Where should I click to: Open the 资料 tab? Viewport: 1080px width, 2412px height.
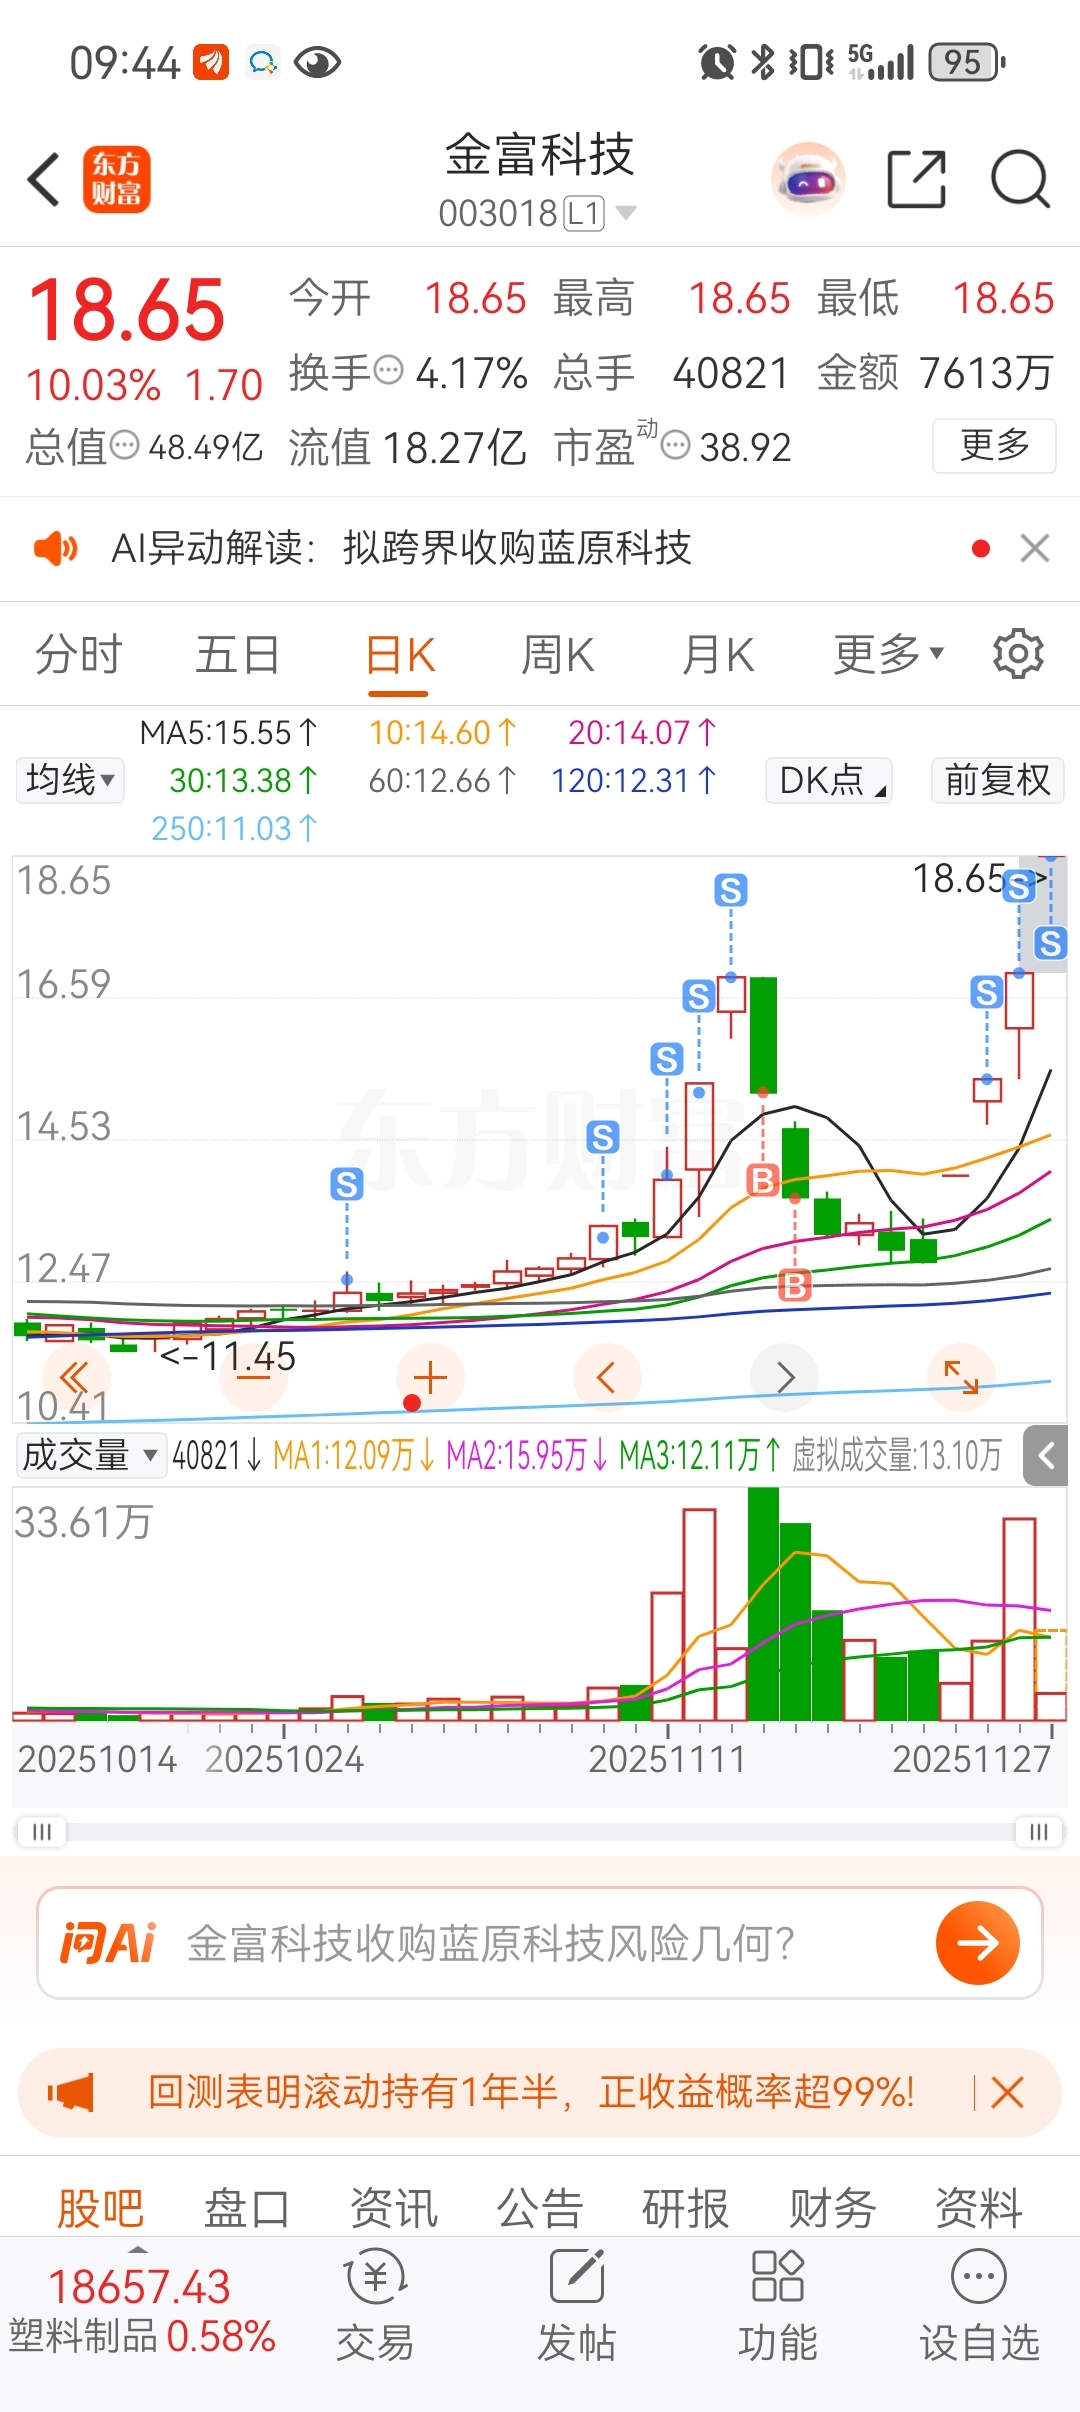pyautogui.click(x=979, y=2208)
